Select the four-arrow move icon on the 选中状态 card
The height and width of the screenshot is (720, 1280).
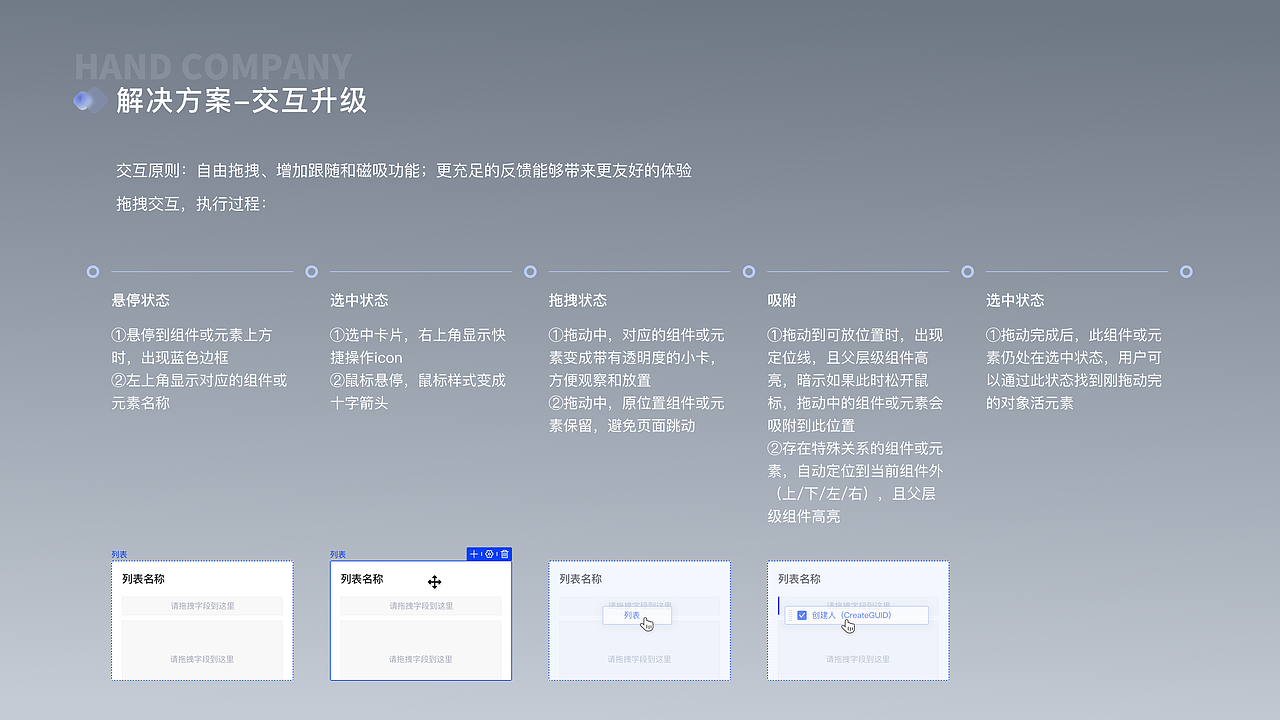(x=435, y=582)
